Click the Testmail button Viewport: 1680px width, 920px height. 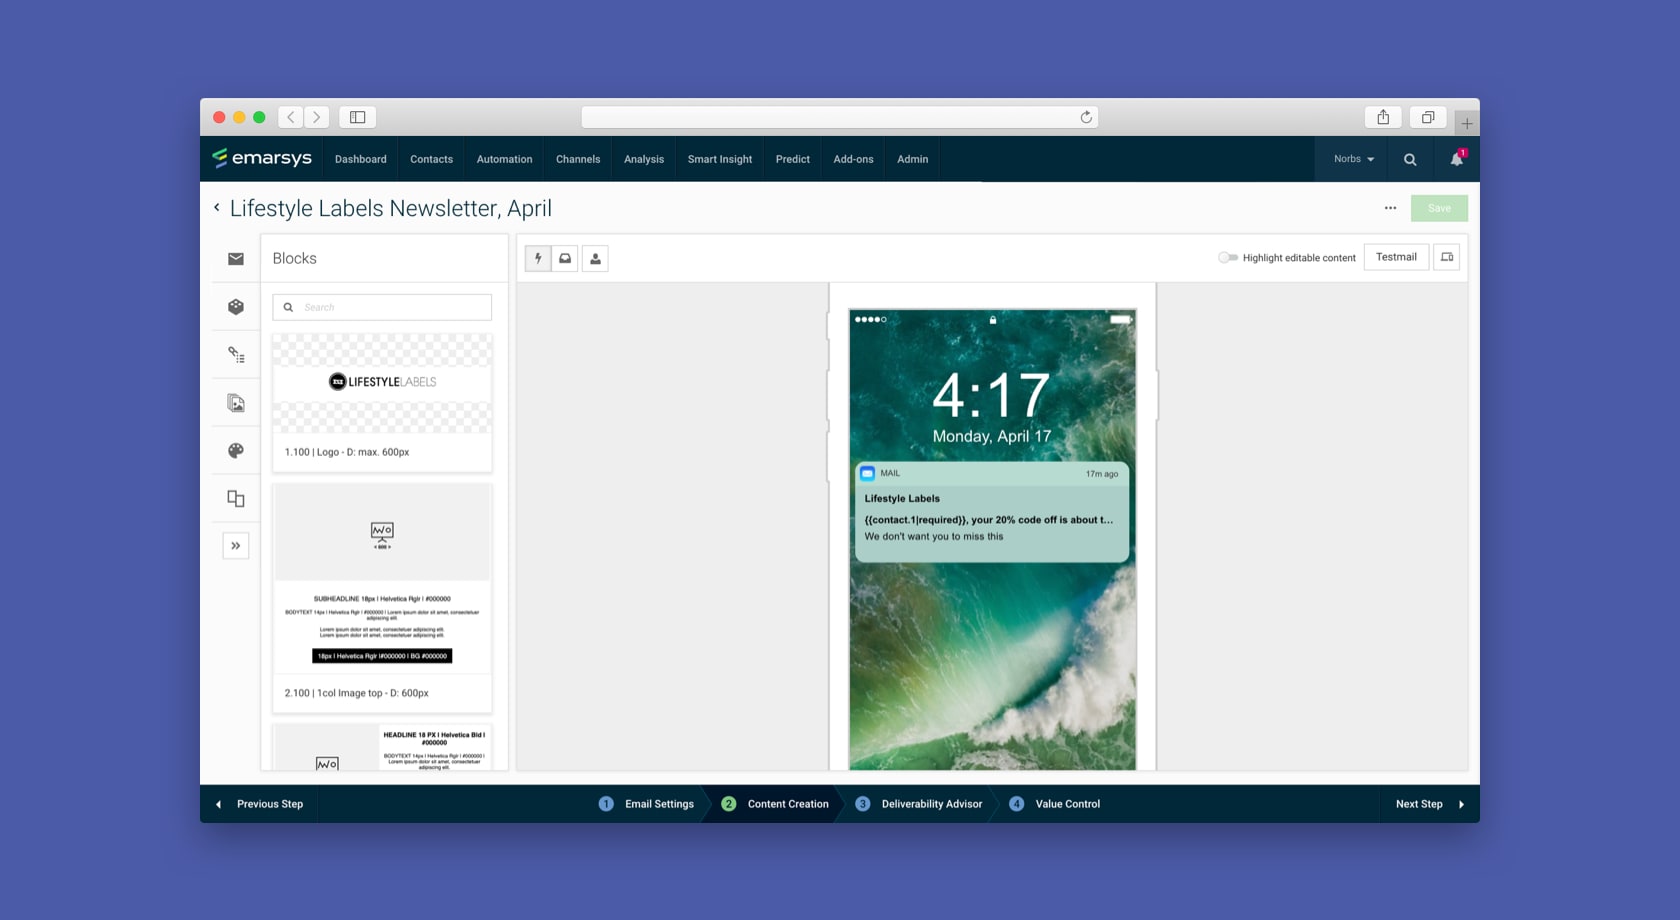tap(1396, 258)
